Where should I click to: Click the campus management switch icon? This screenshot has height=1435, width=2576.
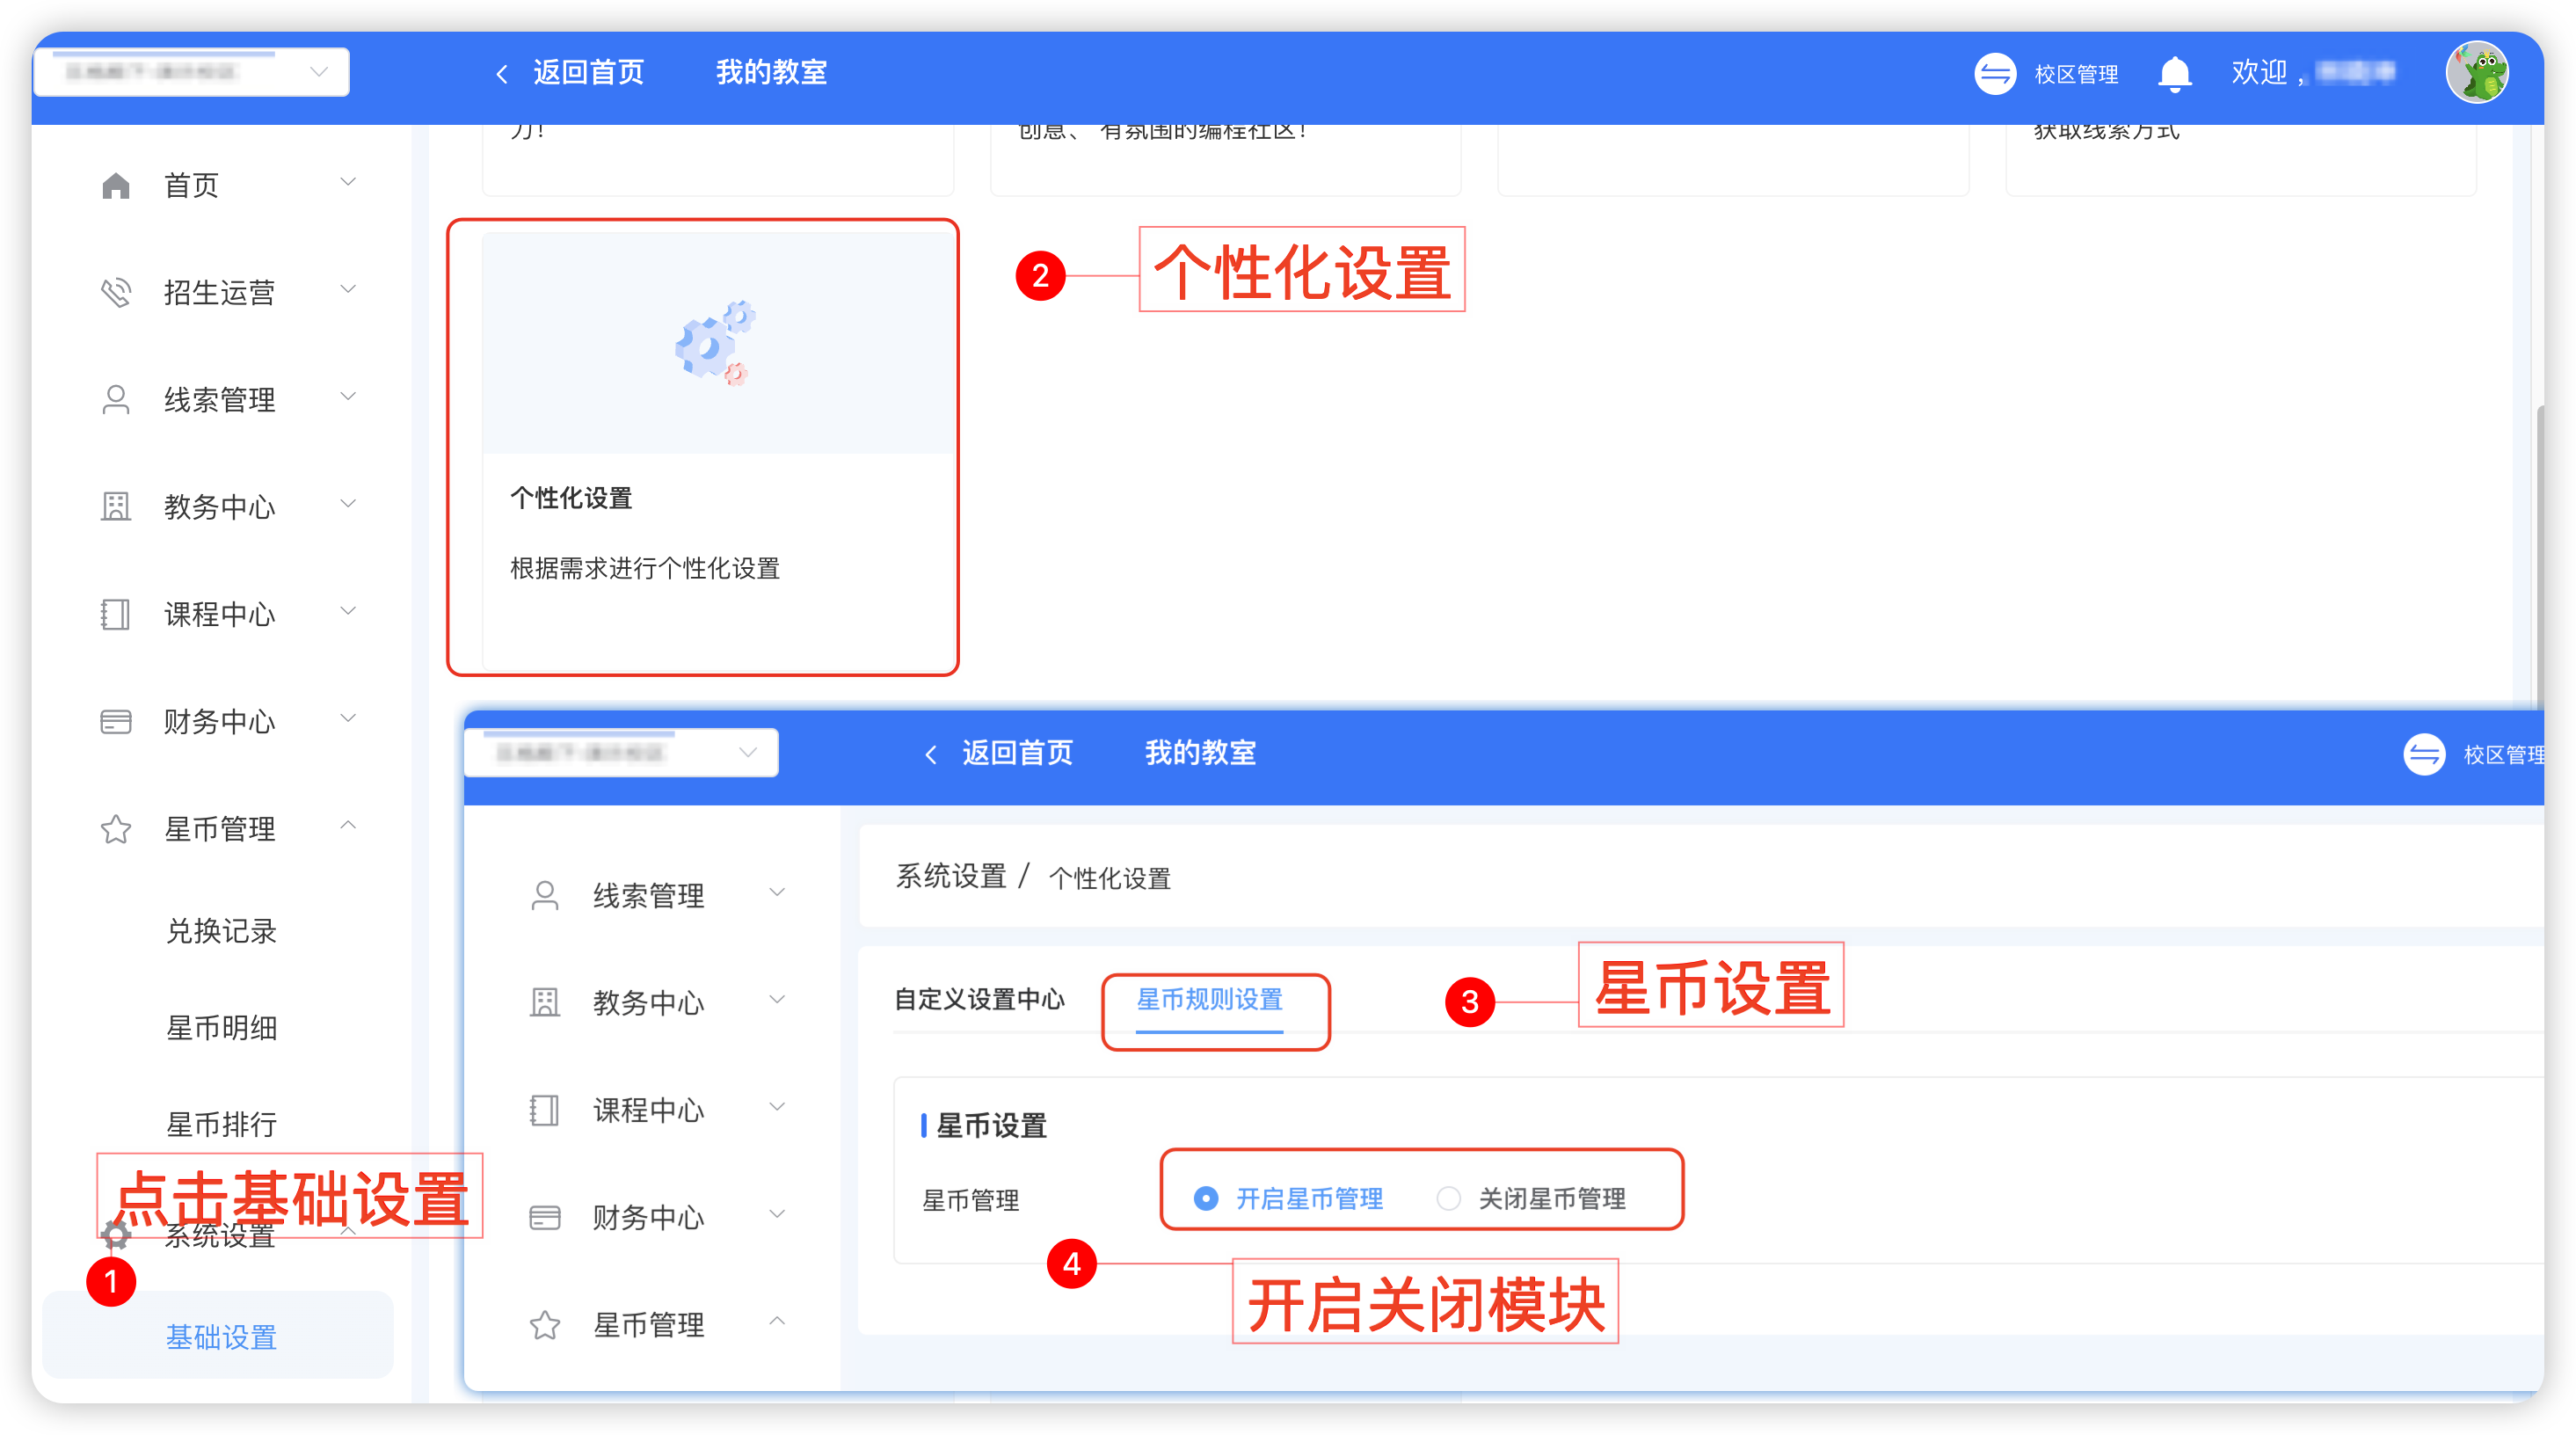(1995, 74)
